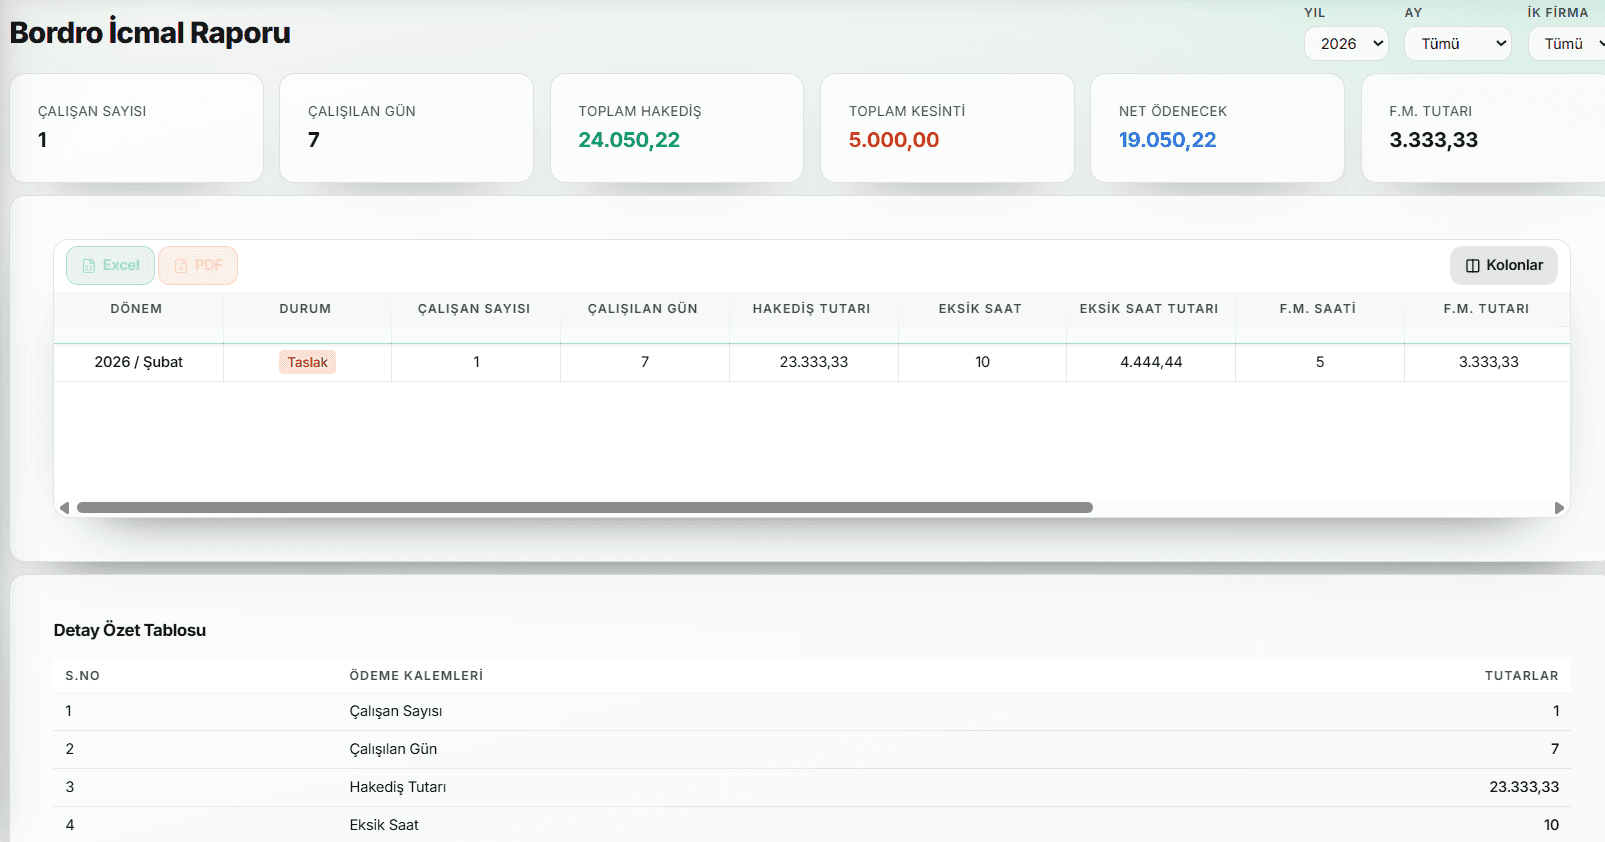
Task: Select the Çalışılan Gün detail row
Action: (x=812, y=749)
